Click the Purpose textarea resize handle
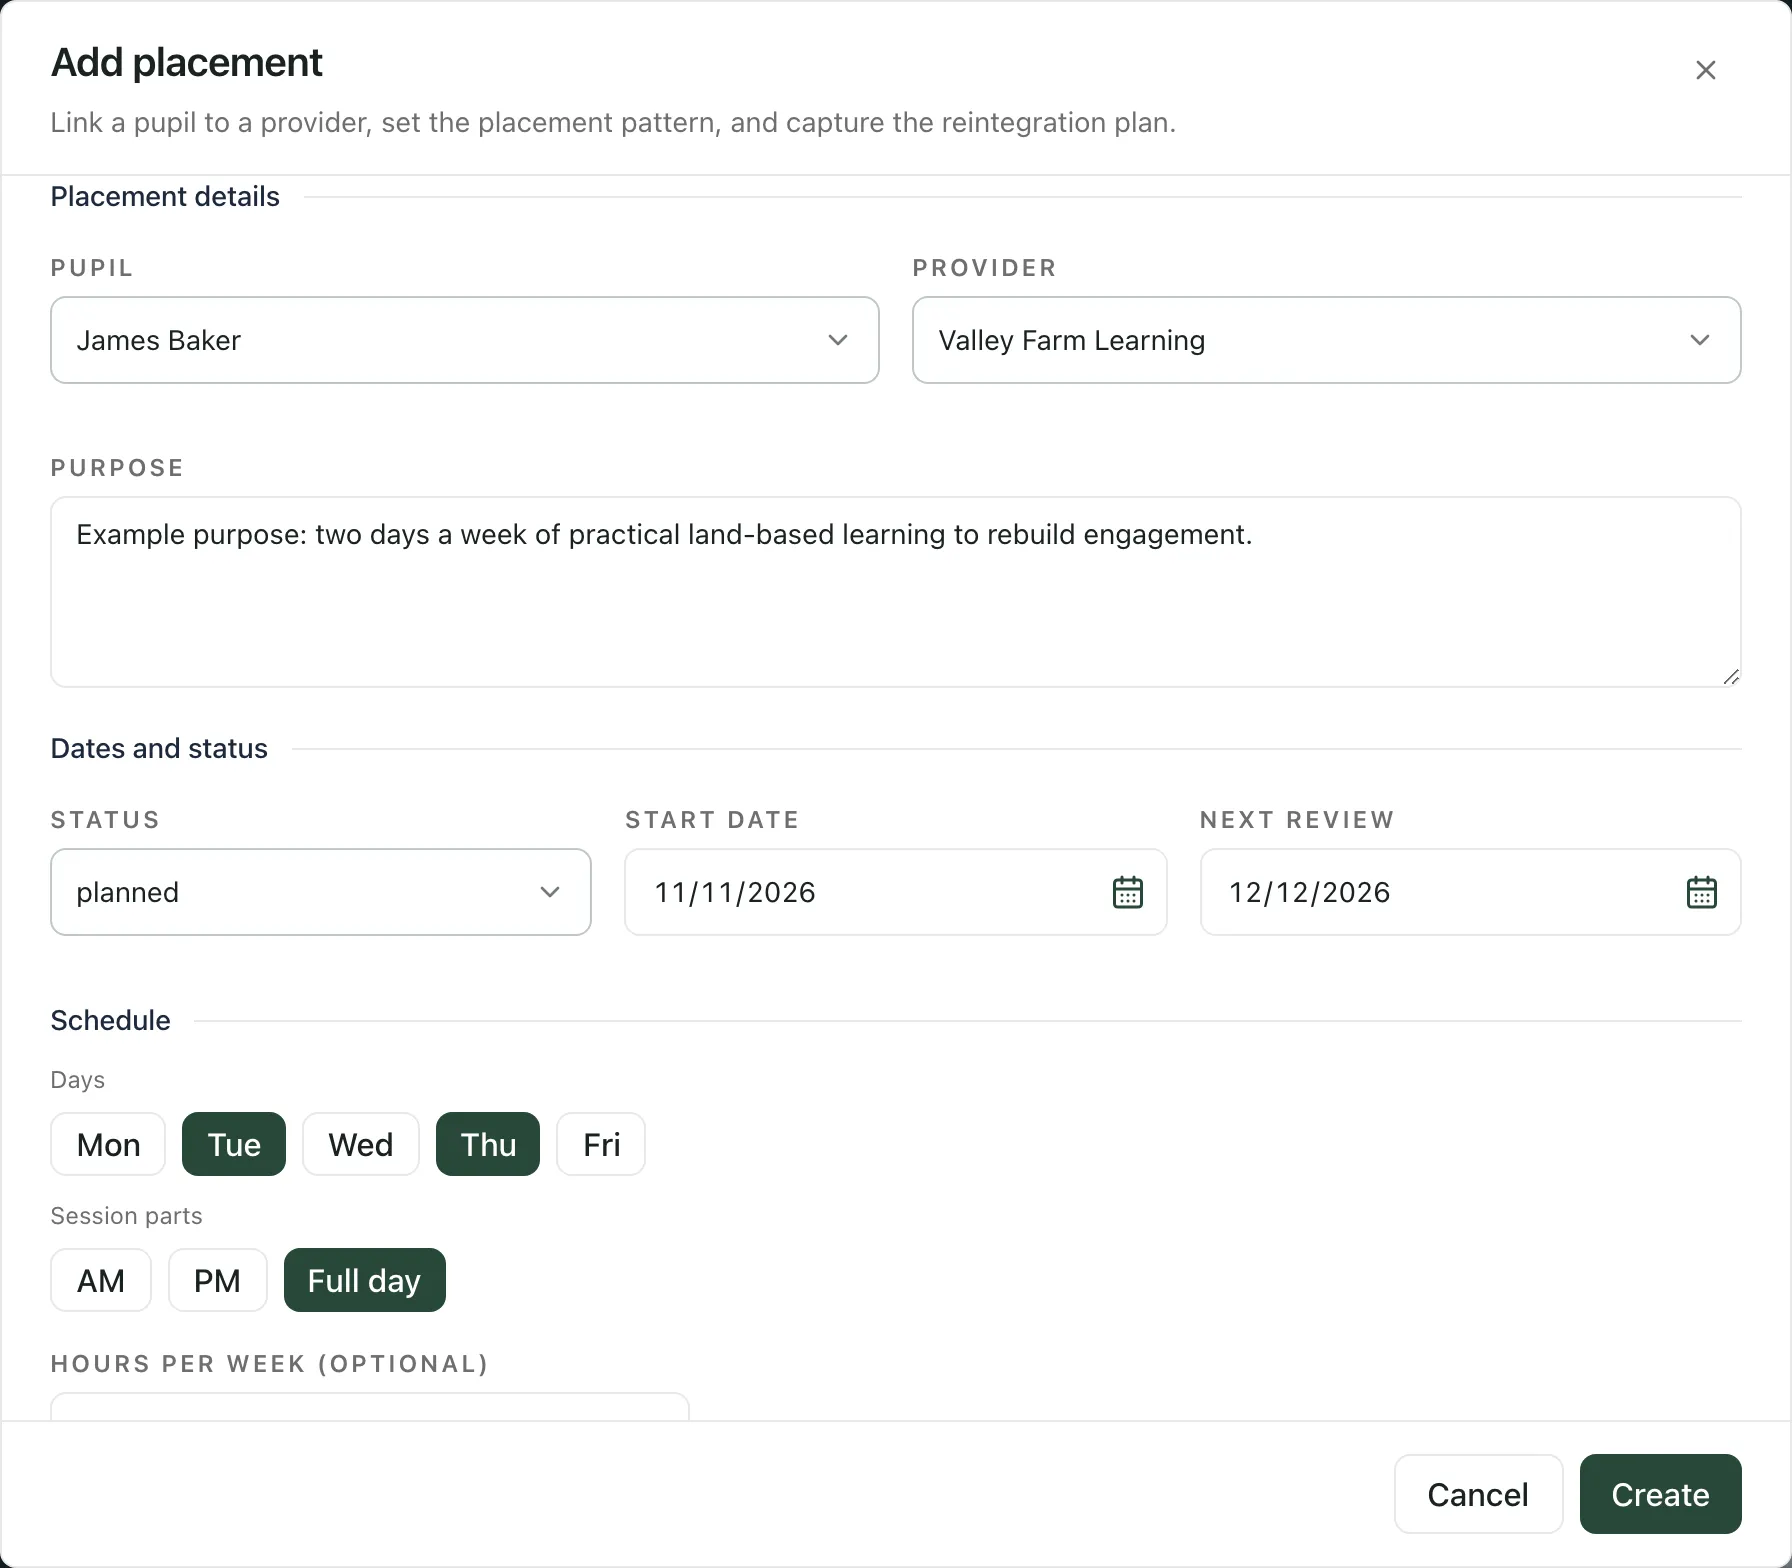 pyautogui.click(x=1731, y=677)
